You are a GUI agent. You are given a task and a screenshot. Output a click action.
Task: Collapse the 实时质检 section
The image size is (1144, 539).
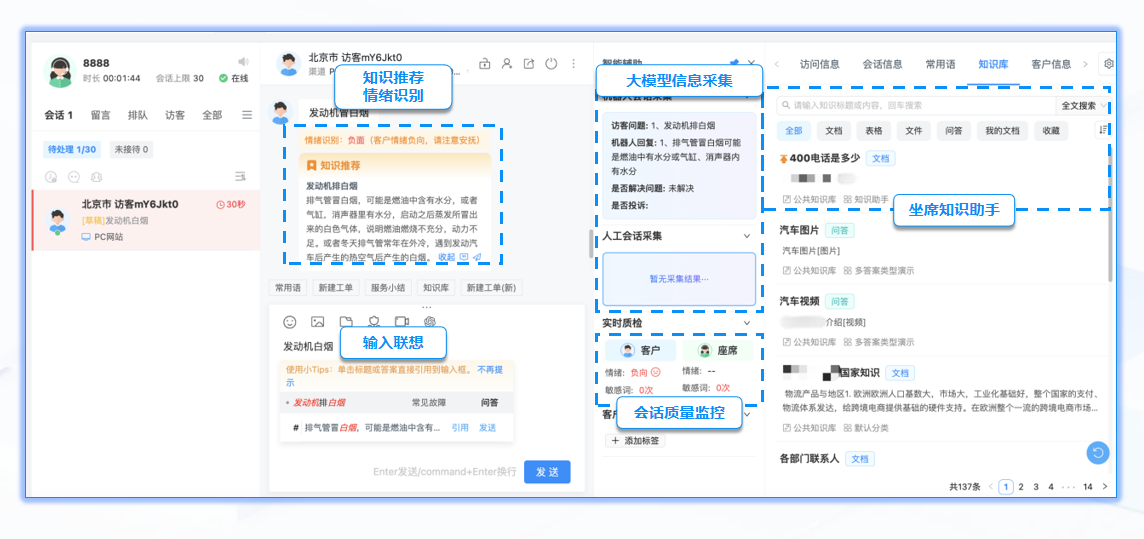(747, 323)
